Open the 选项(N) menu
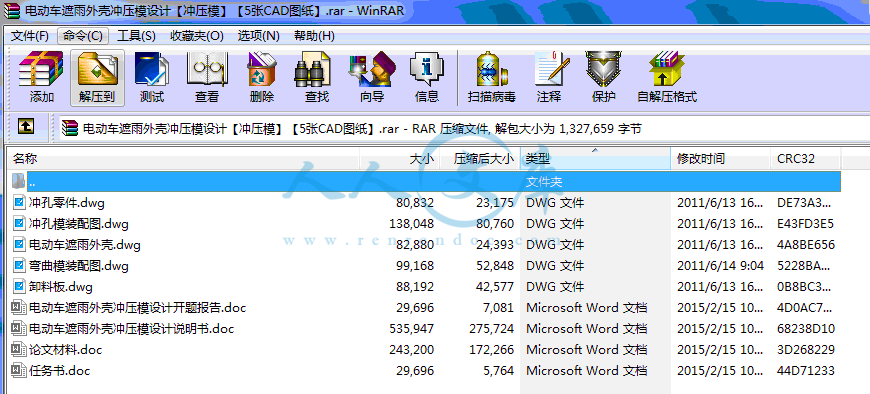 (259, 36)
